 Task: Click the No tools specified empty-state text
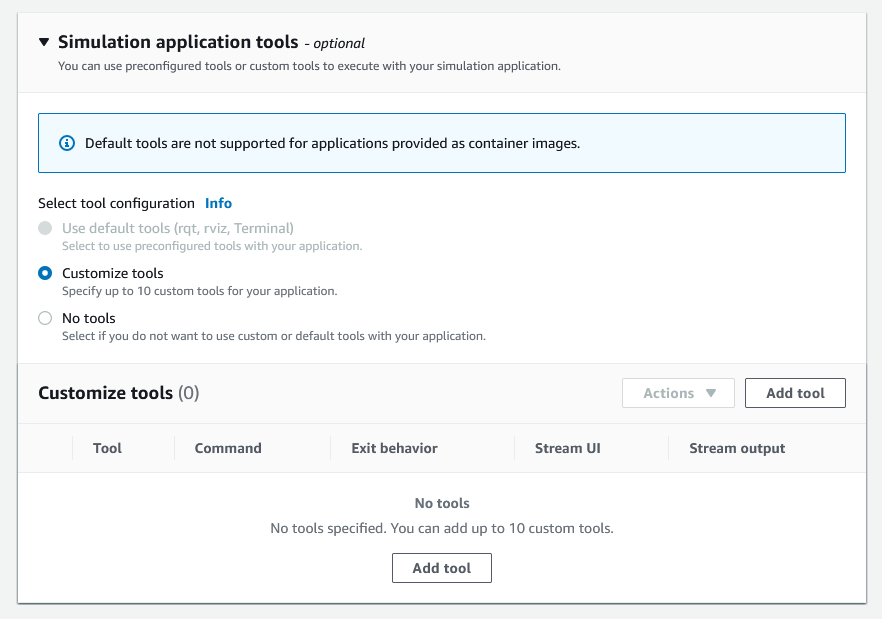(441, 528)
